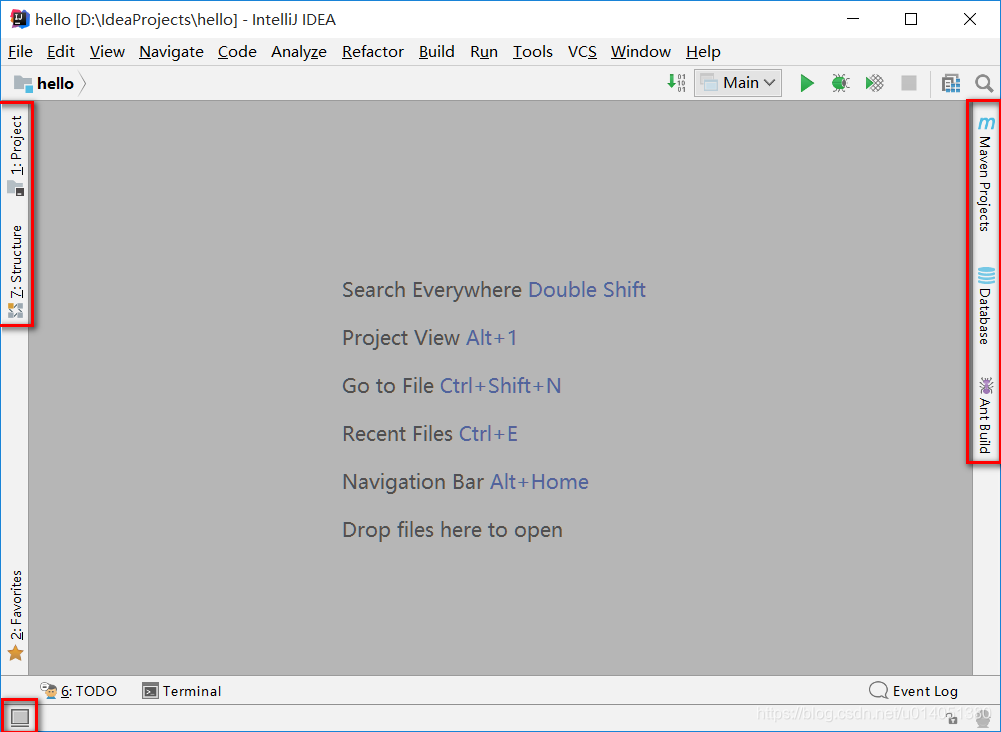The height and width of the screenshot is (732, 1001).
Task: Open the Code menu
Action: pyautogui.click(x=237, y=52)
